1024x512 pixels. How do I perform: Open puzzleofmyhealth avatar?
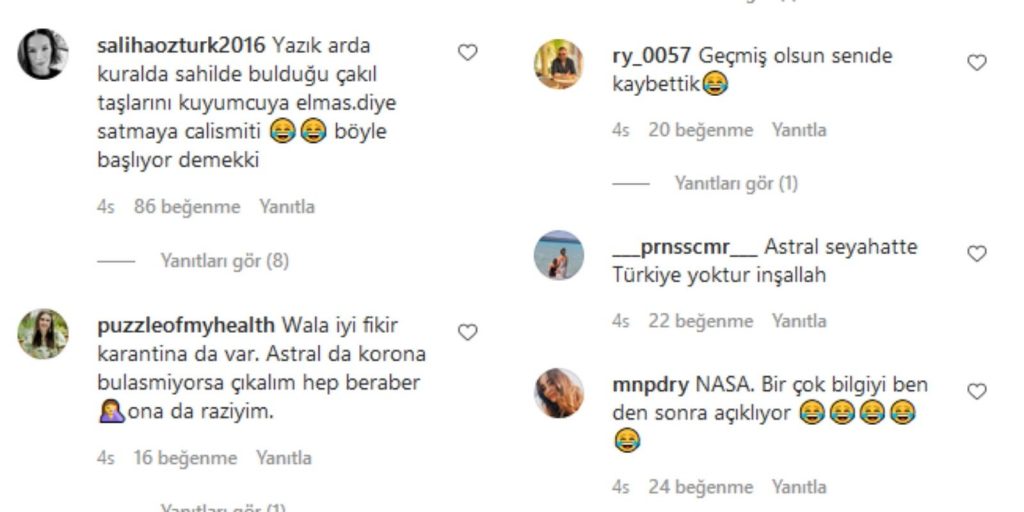click(43, 334)
